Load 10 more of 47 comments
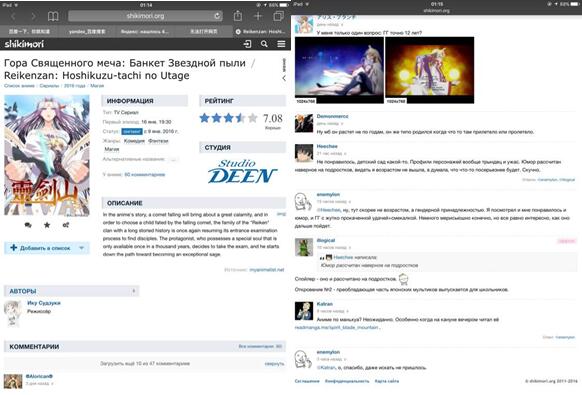The width and height of the screenshot is (582, 395). pyautogui.click(x=145, y=363)
